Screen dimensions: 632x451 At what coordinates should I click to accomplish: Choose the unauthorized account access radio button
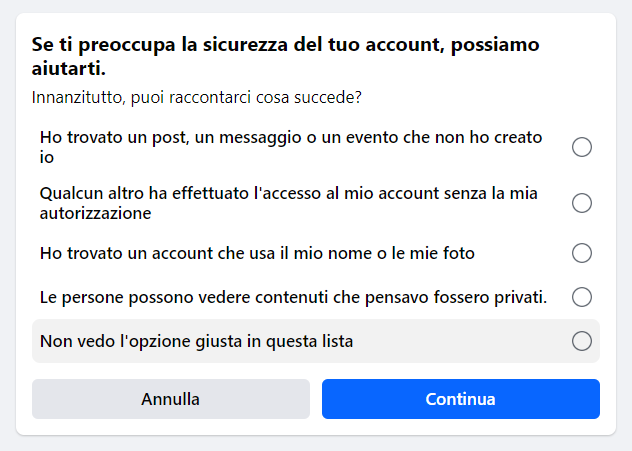(582, 203)
